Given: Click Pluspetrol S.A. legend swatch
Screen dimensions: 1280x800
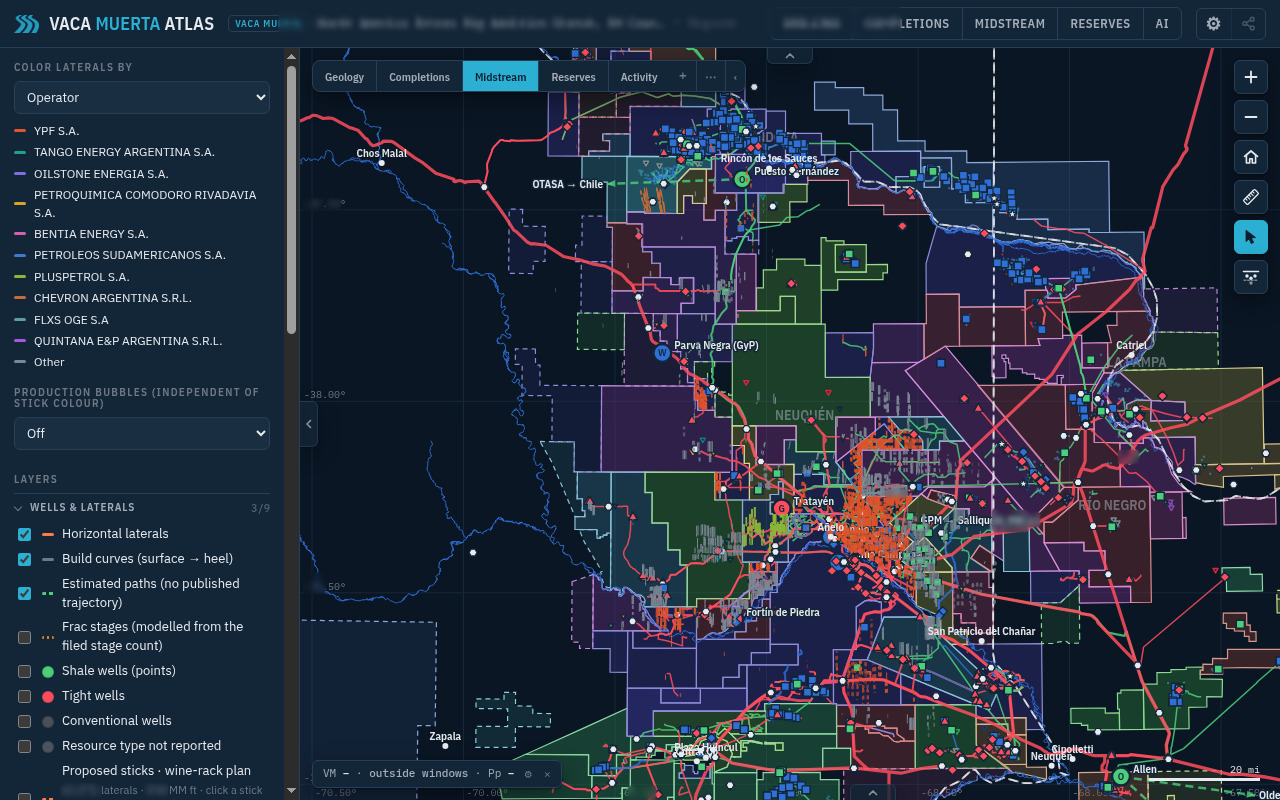Looking at the screenshot, I should click(20, 277).
